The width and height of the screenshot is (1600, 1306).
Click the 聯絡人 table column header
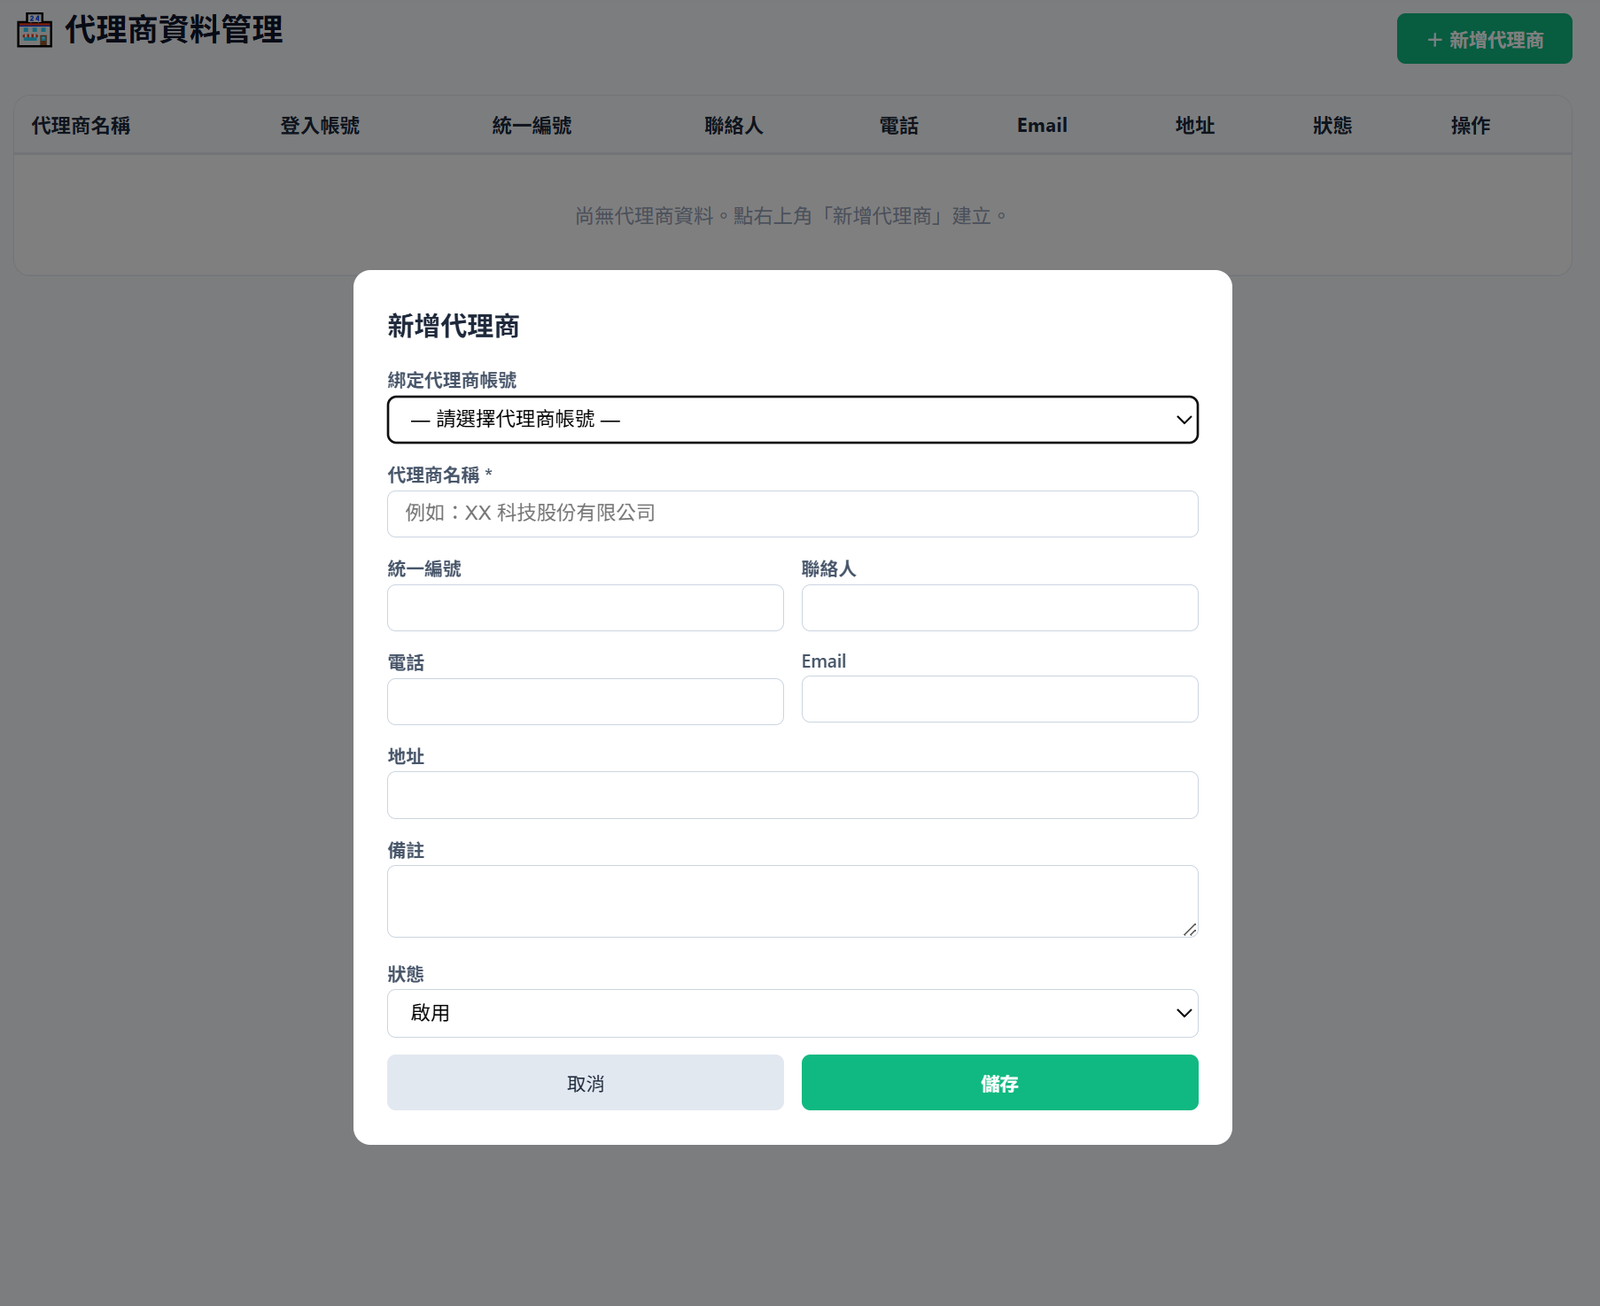[734, 125]
